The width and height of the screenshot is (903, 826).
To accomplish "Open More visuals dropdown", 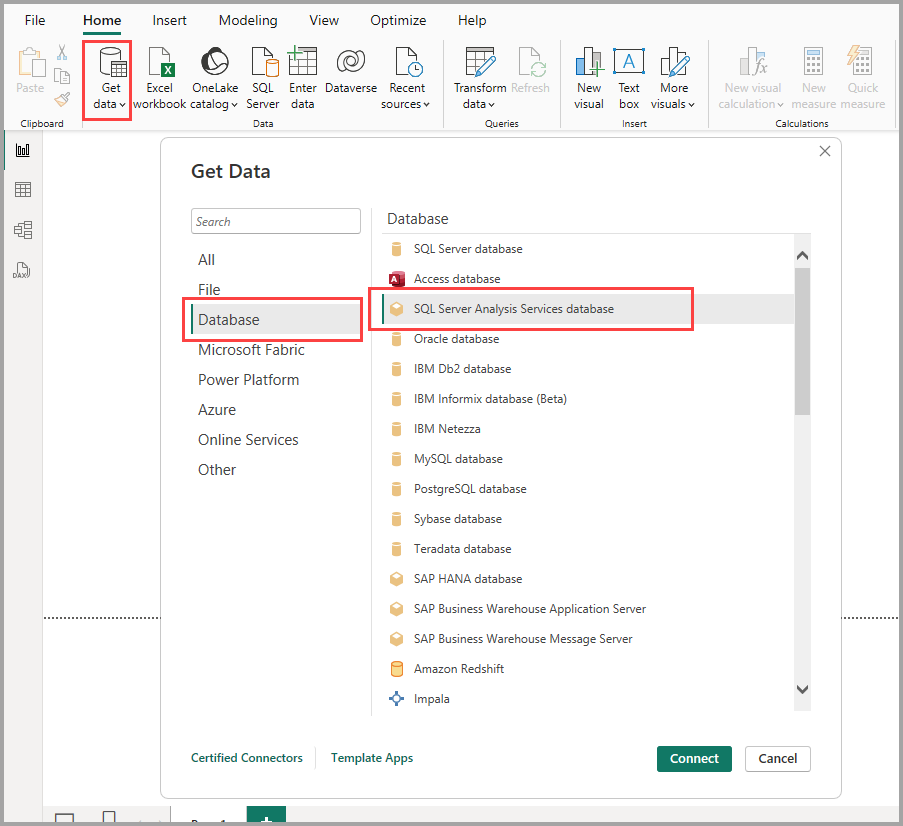I will point(673,79).
